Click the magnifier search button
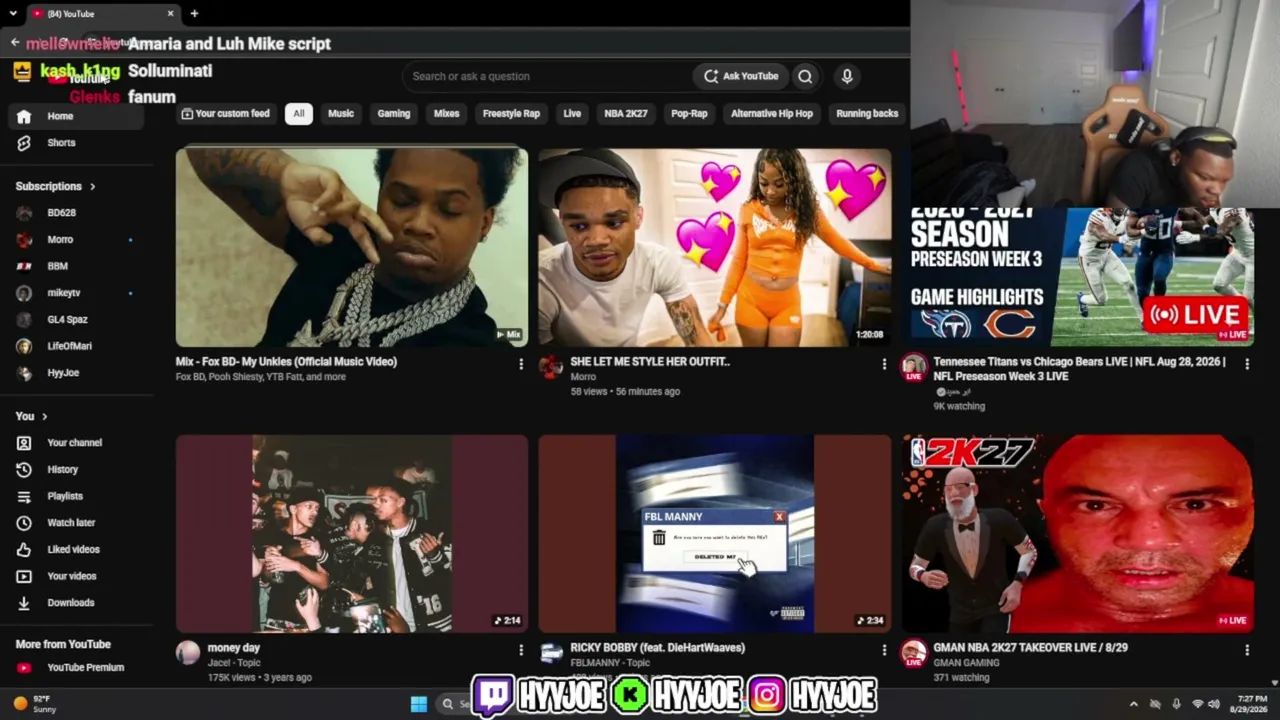The image size is (1280, 720). coord(805,76)
